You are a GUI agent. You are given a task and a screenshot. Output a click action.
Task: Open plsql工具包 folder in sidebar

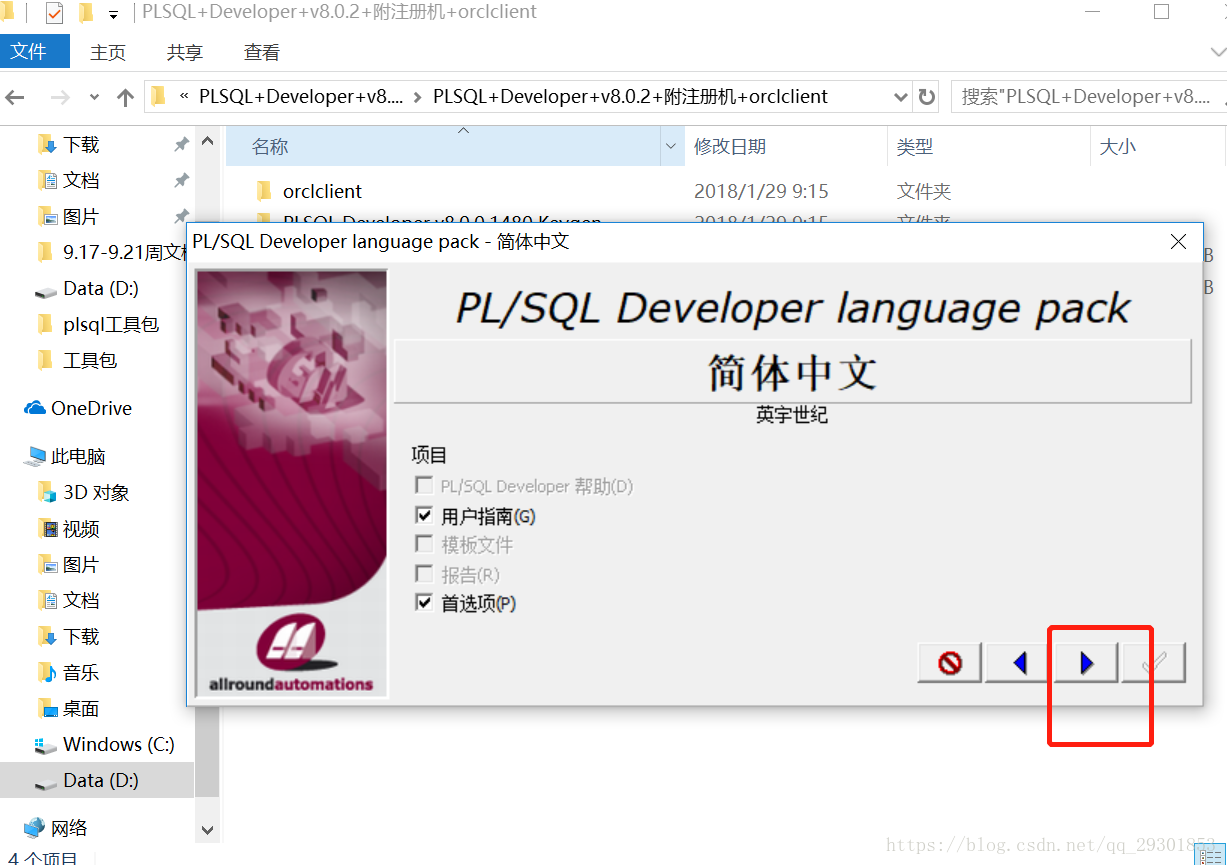pyautogui.click(x=110, y=325)
